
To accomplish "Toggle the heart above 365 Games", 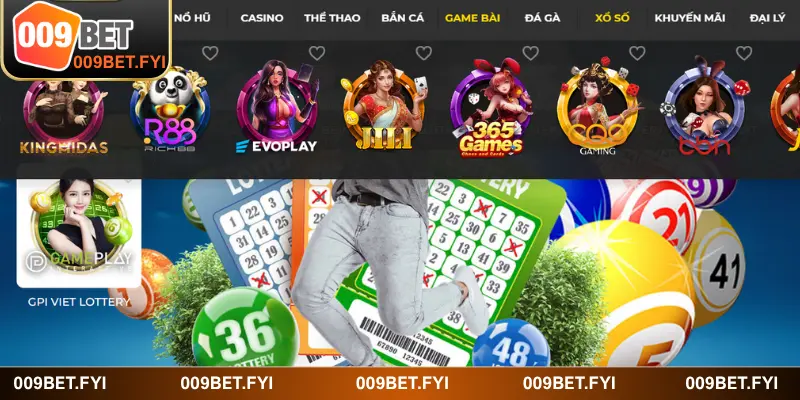I will (531, 53).
